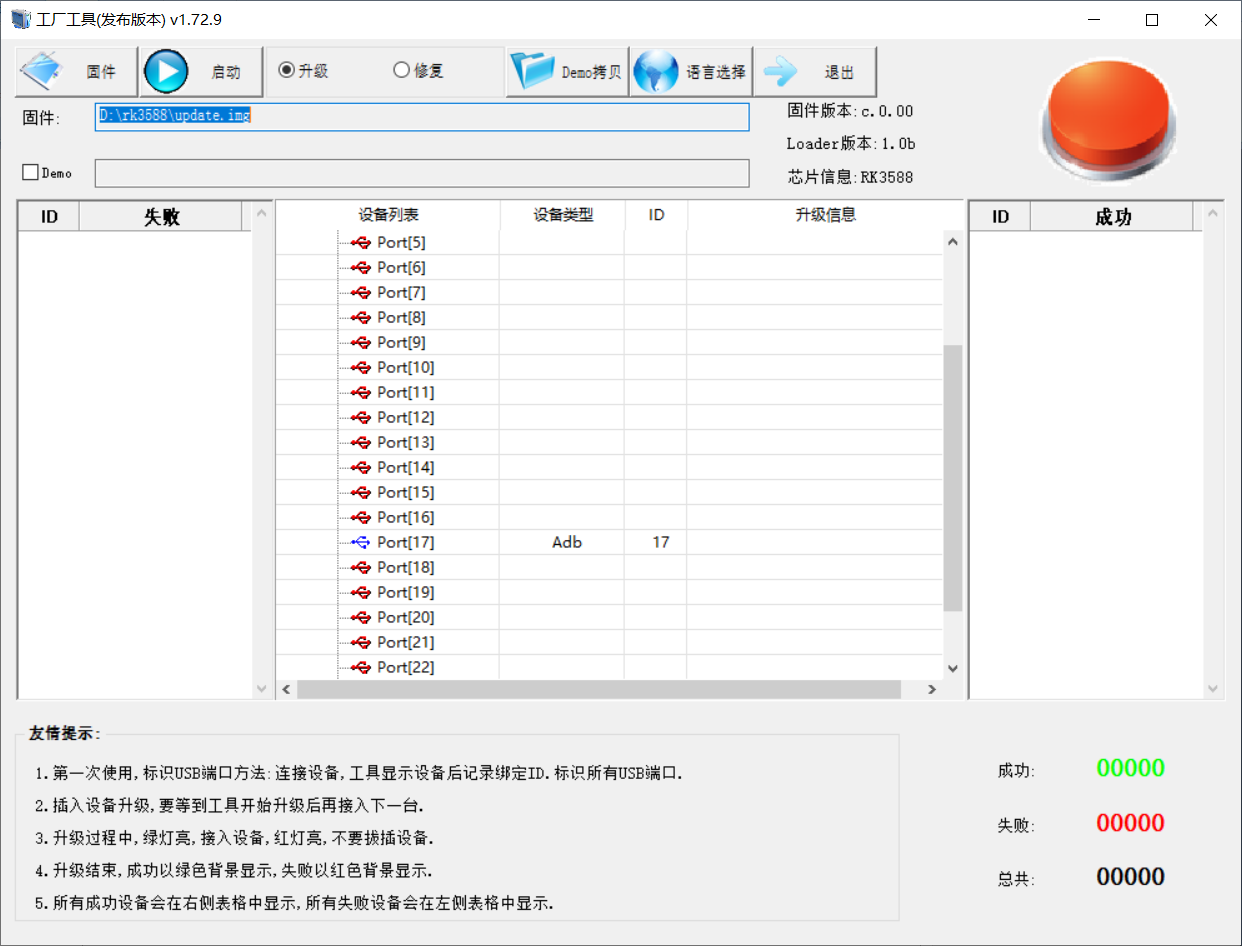This screenshot has height=946, width=1242.
Task: Click success table scrollbar up arrow
Action: click(1213, 213)
